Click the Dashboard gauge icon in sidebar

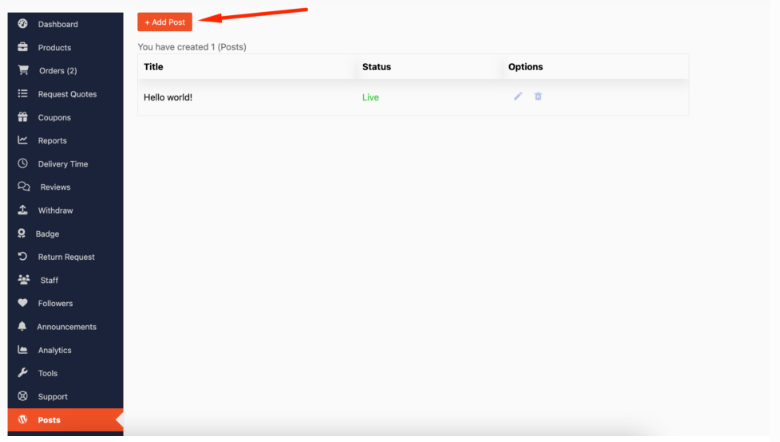coord(23,23)
